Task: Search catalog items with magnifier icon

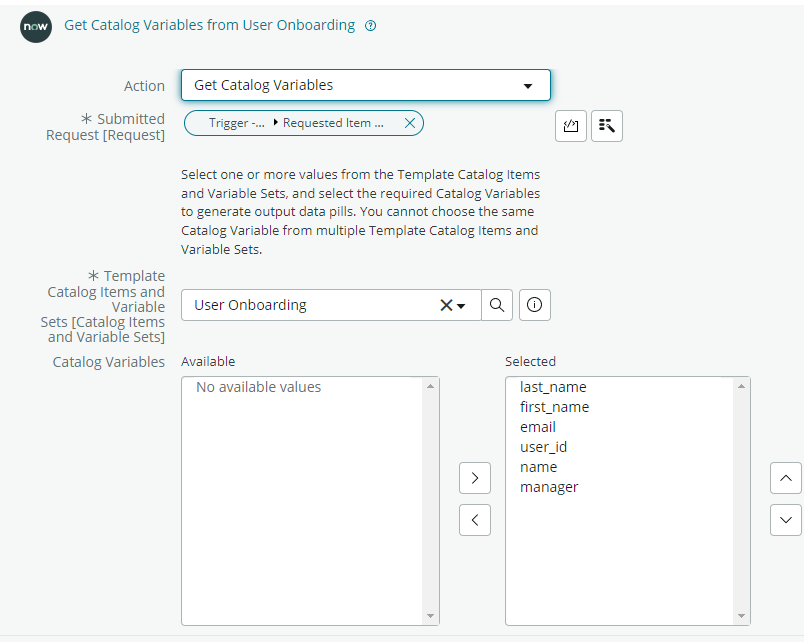Action: pos(496,305)
